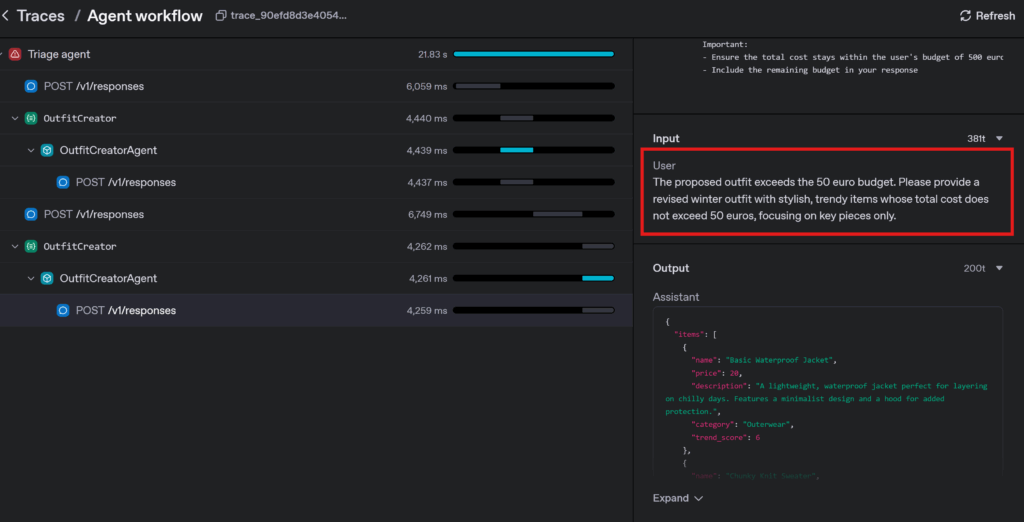
Task: Click the 4,259 ms duration value
Action: point(427,310)
